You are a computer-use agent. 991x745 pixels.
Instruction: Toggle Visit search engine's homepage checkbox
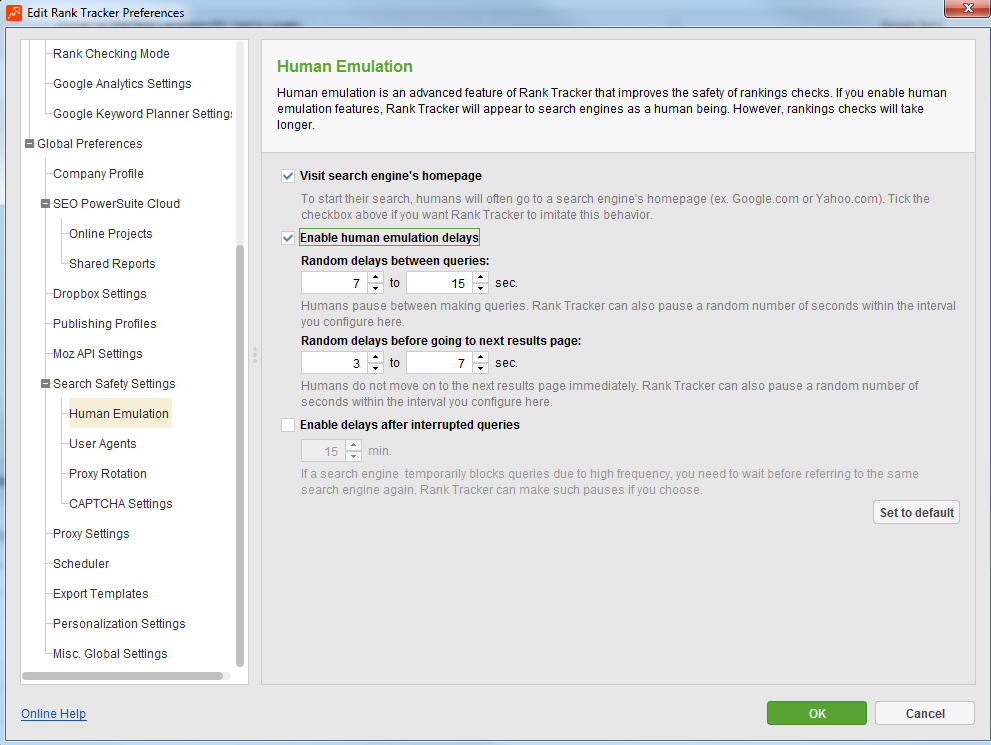tap(288, 176)
